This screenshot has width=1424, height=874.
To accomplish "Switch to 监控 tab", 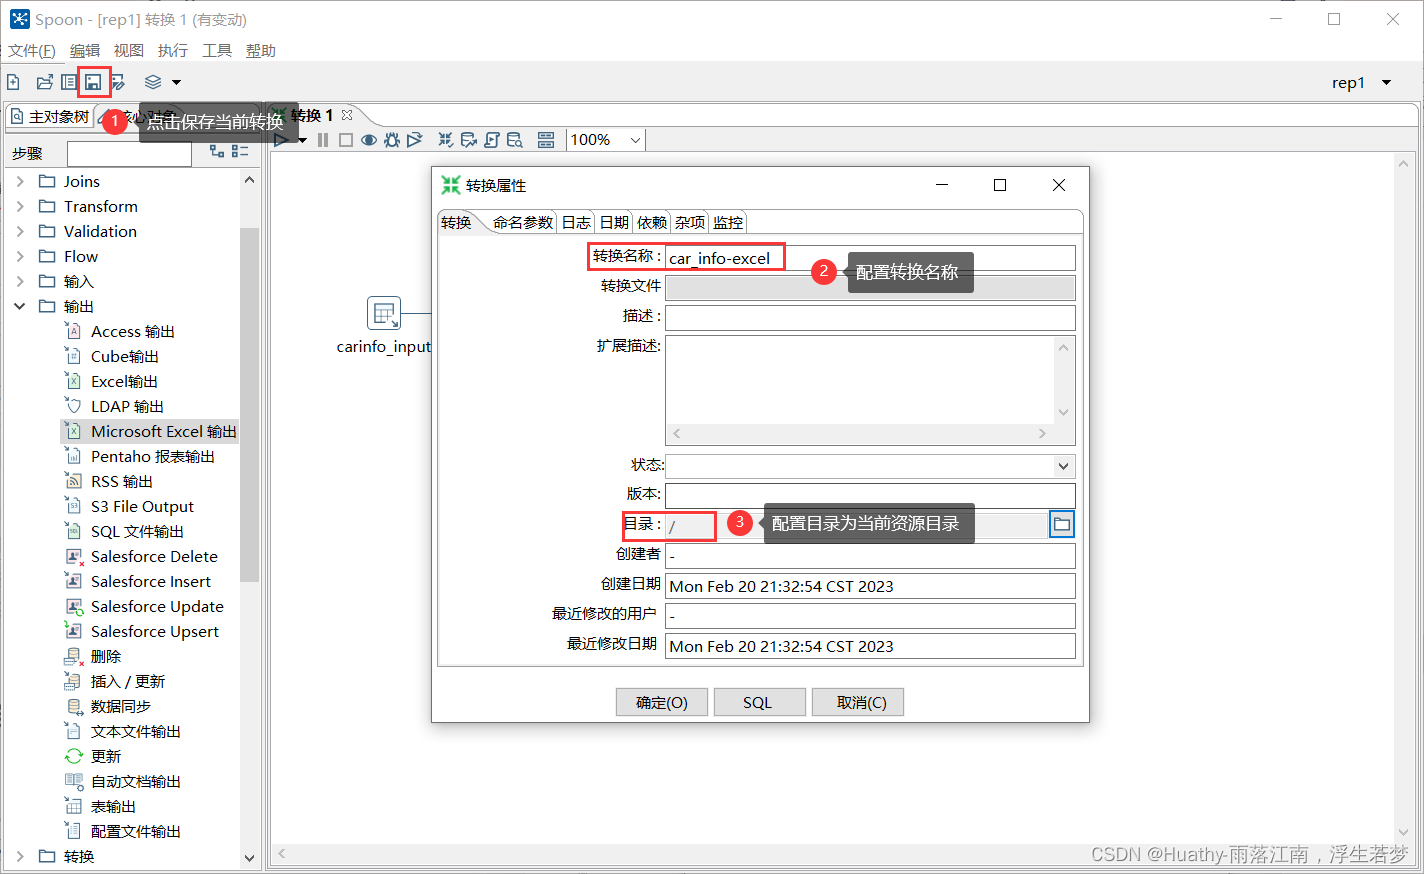I will pos(728,222).
